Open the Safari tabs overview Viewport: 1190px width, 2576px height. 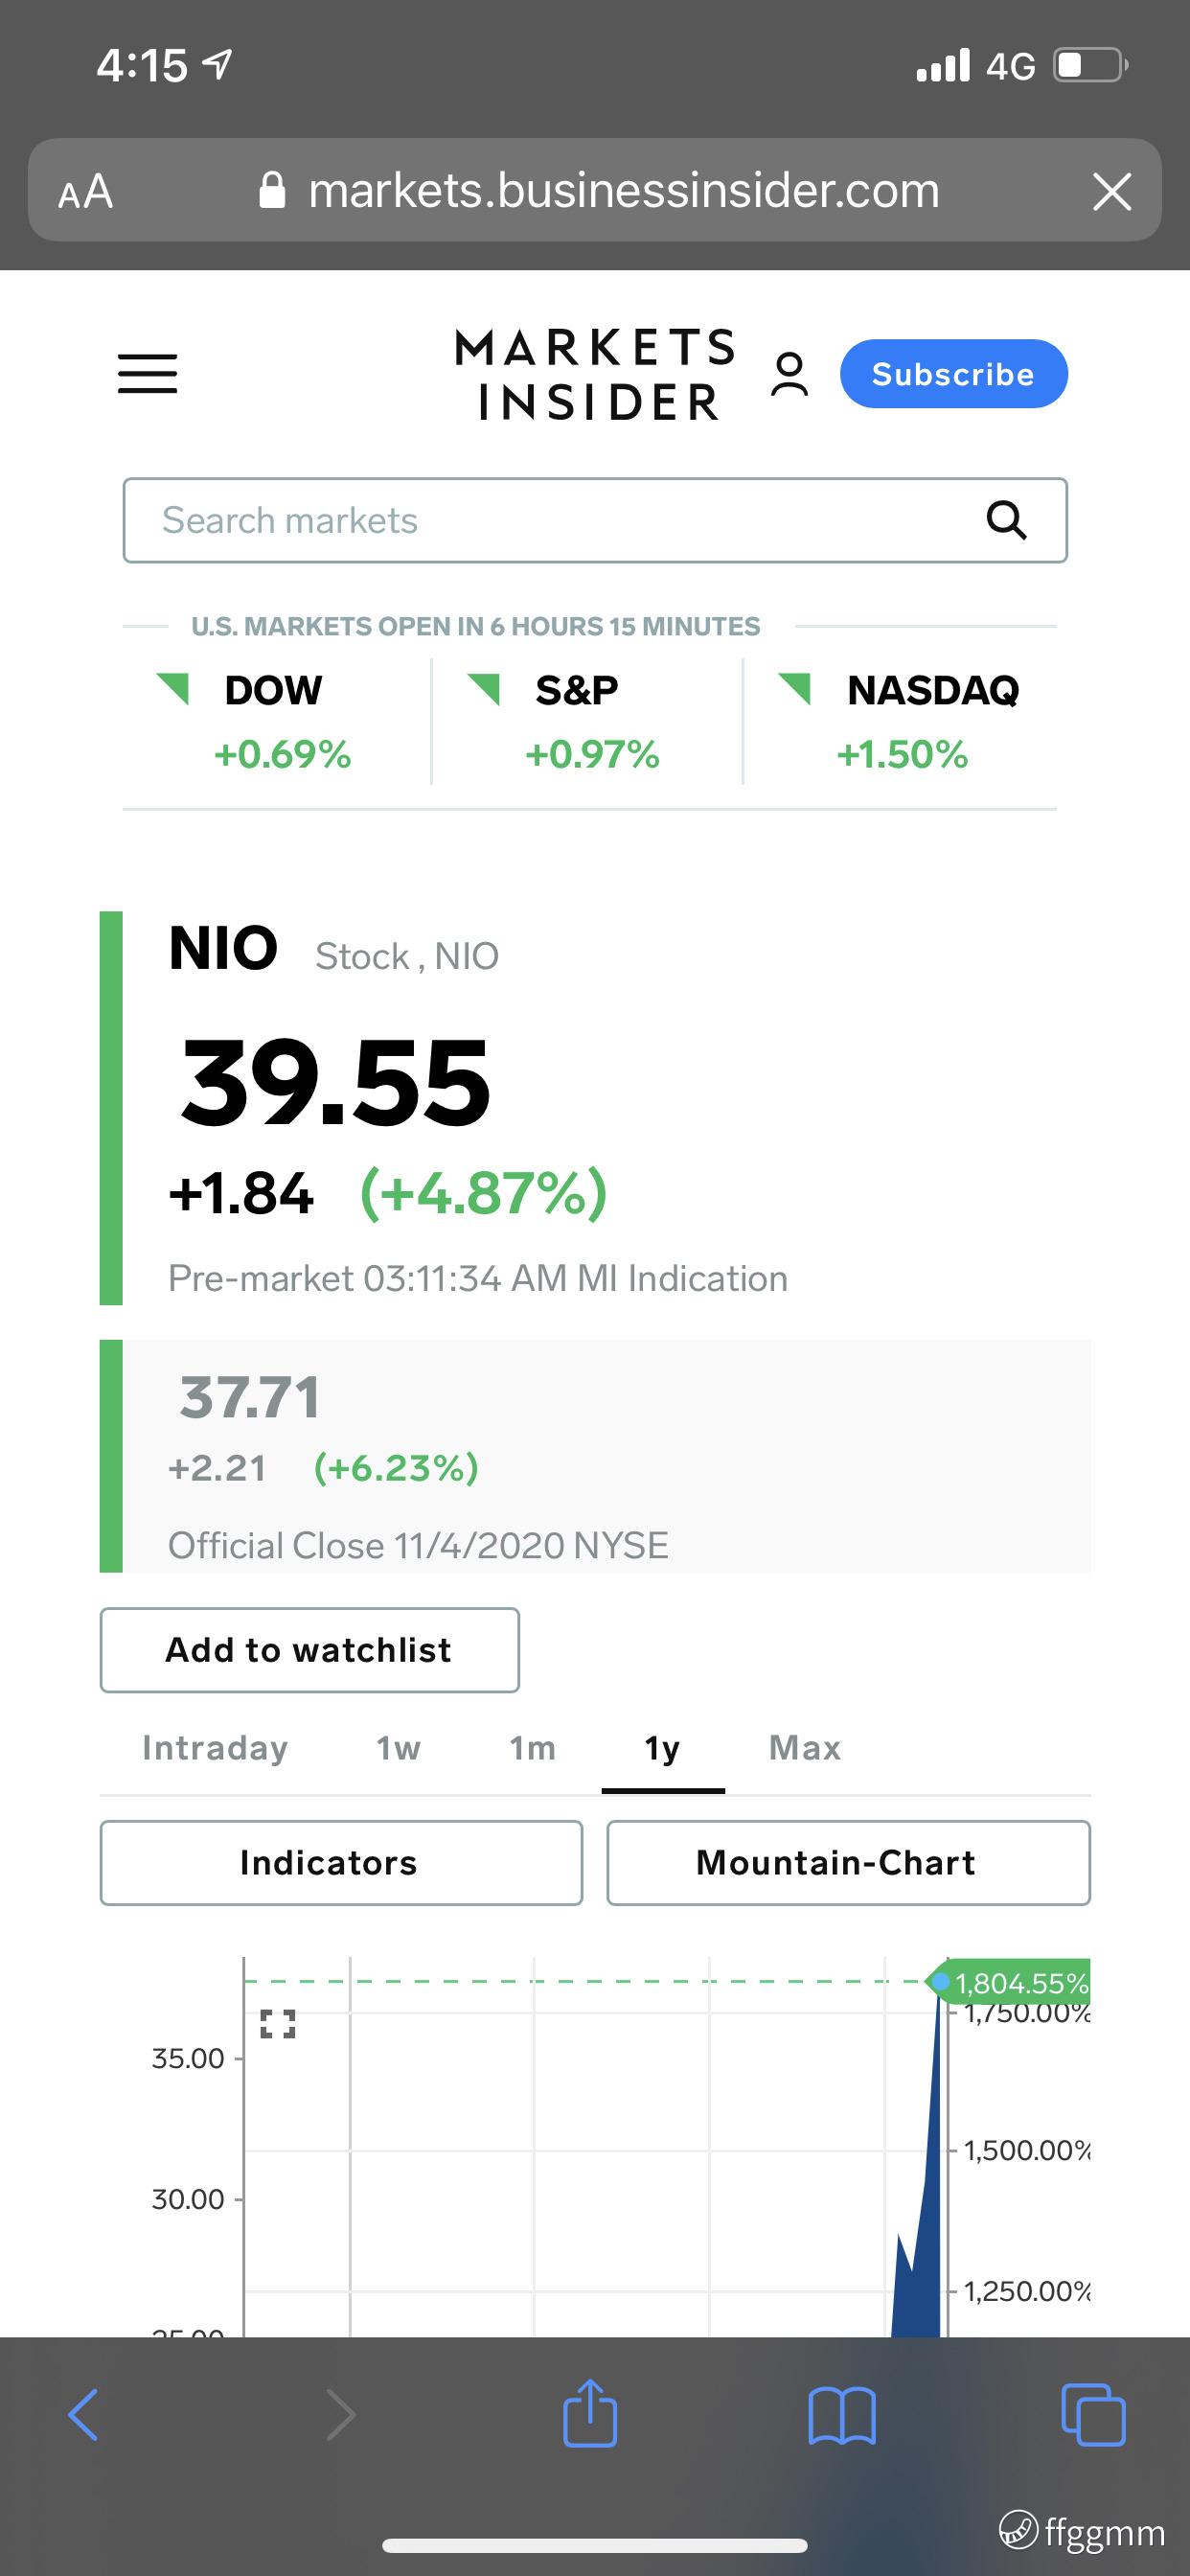(x=1093, y=2415)
